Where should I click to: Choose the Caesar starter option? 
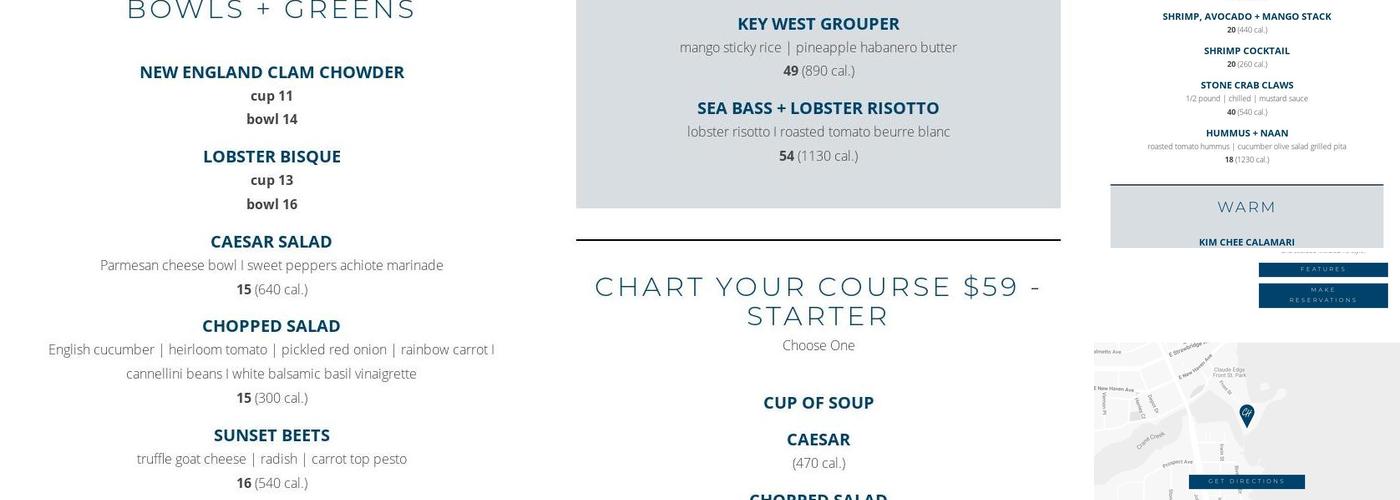point(818,440)
